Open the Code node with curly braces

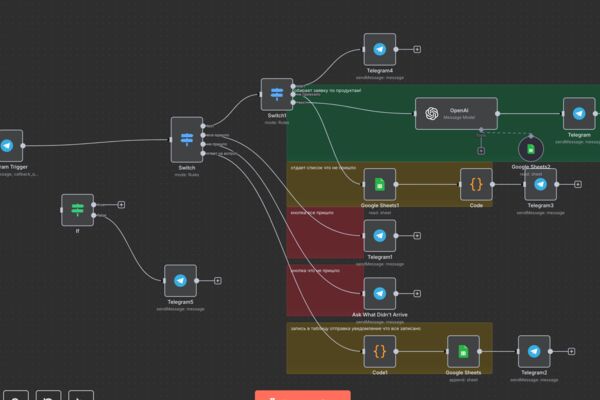(476, 184)
